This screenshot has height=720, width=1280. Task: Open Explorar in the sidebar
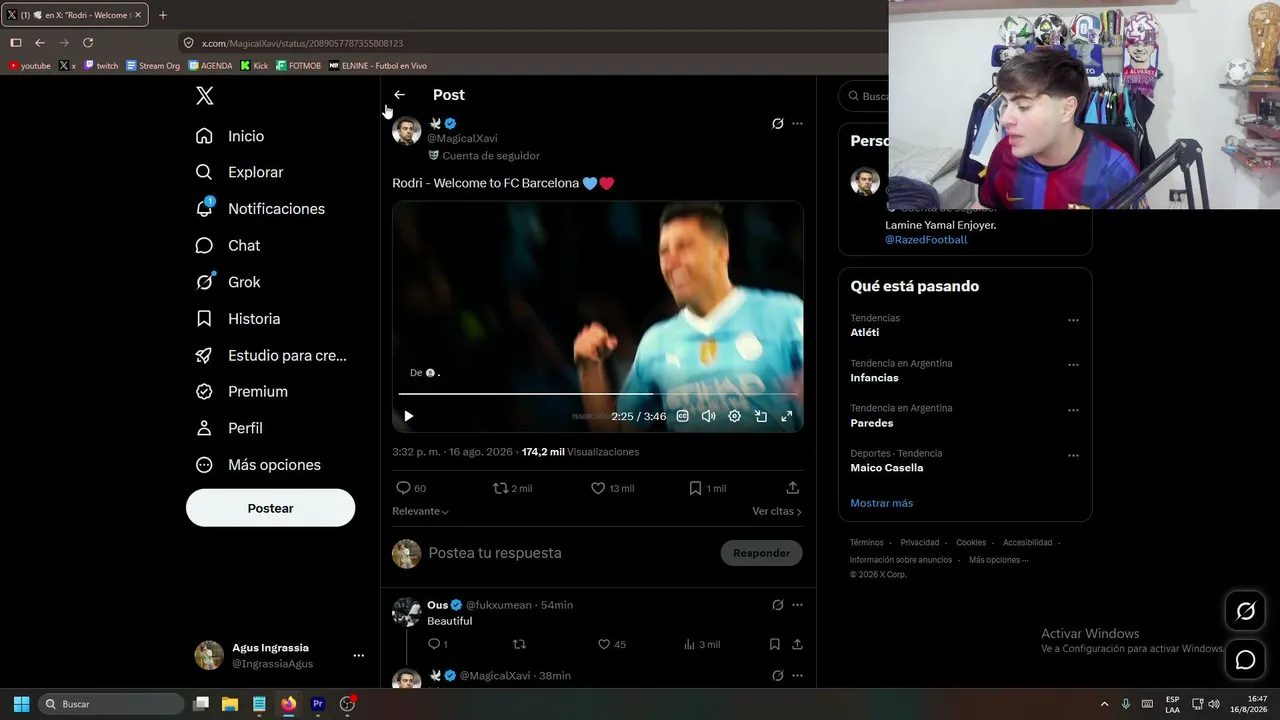[x=240, y=172]
